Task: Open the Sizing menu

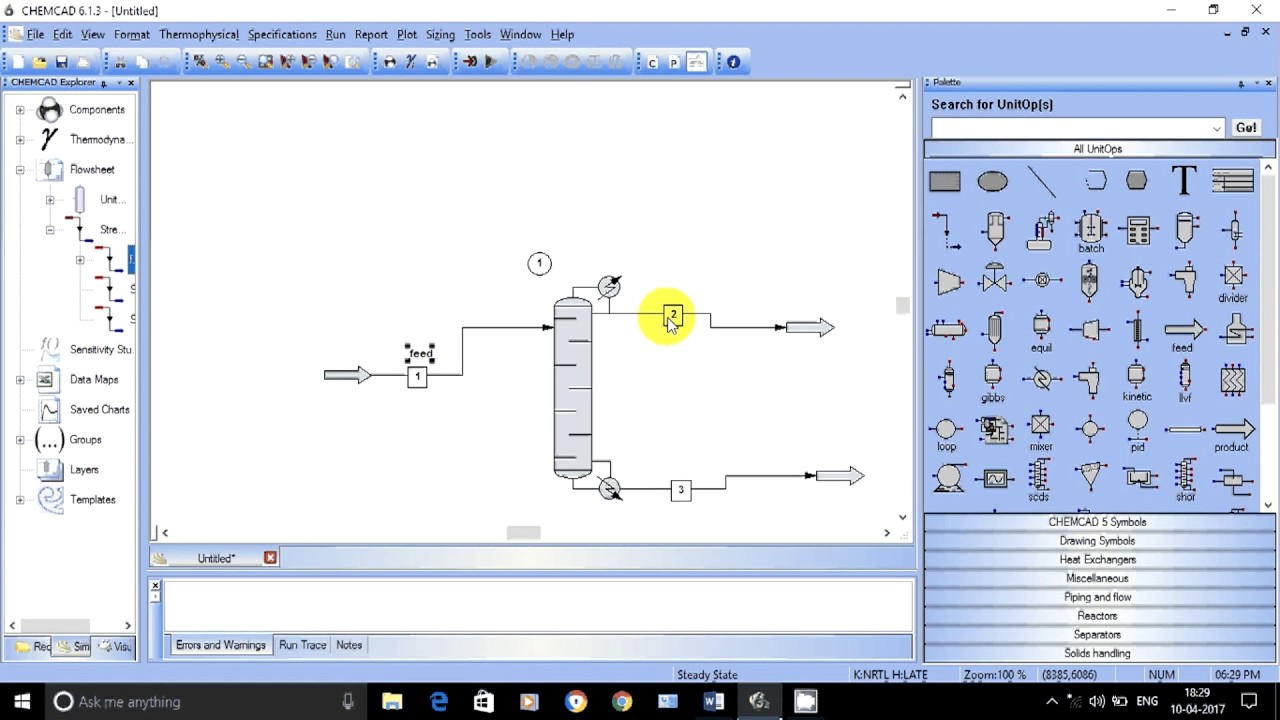Action: click(440, 34)
